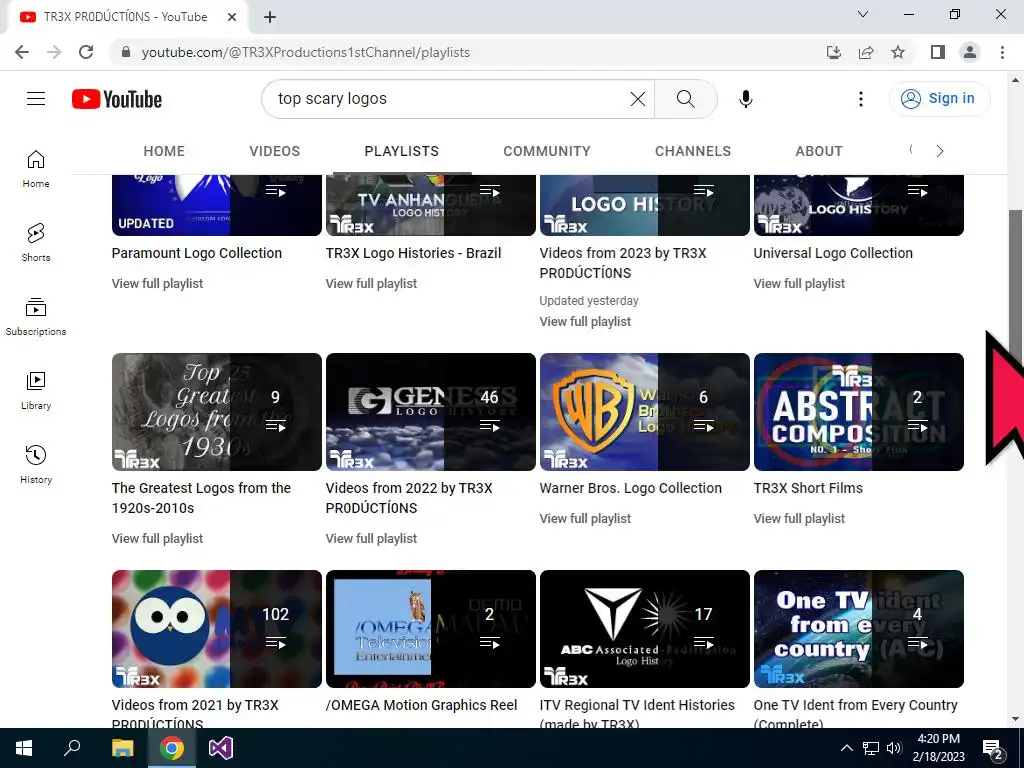Open Chrome profile avatar
This screenshot has height=768, width=1024.
pyautogui.click(x=970, y=52)
